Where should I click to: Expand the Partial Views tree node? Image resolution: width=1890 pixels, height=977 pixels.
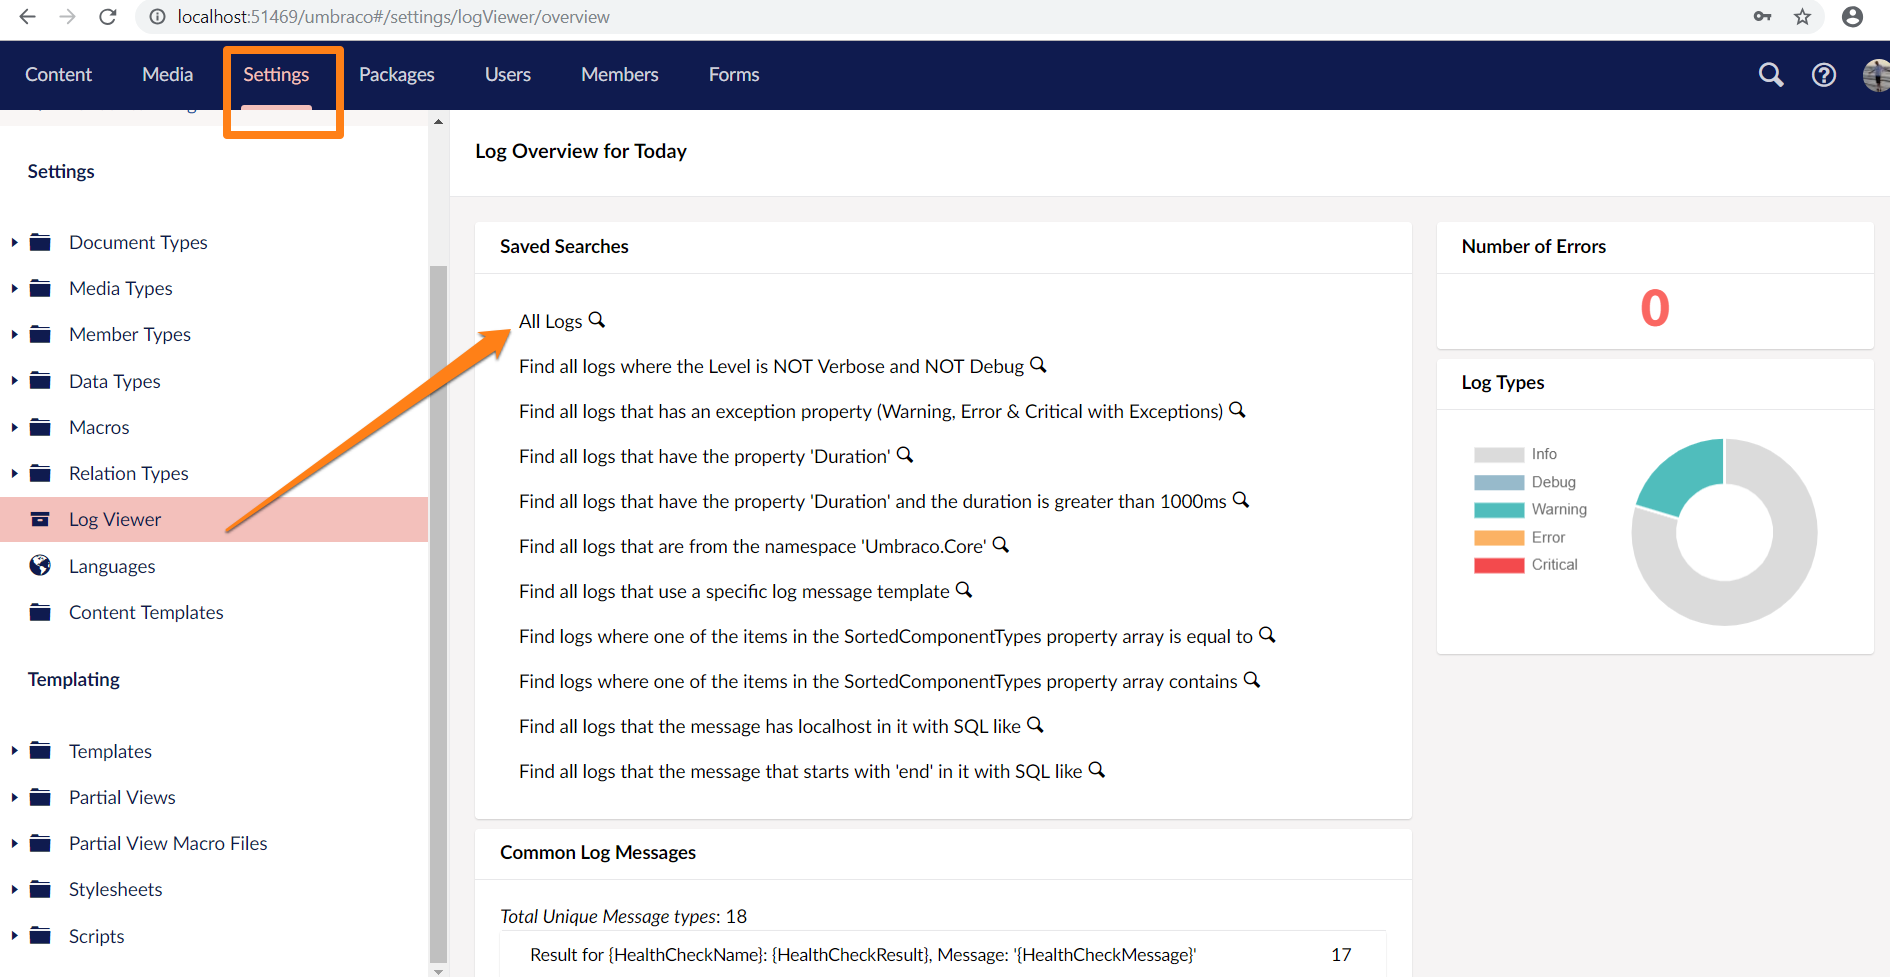click(14, 797)
